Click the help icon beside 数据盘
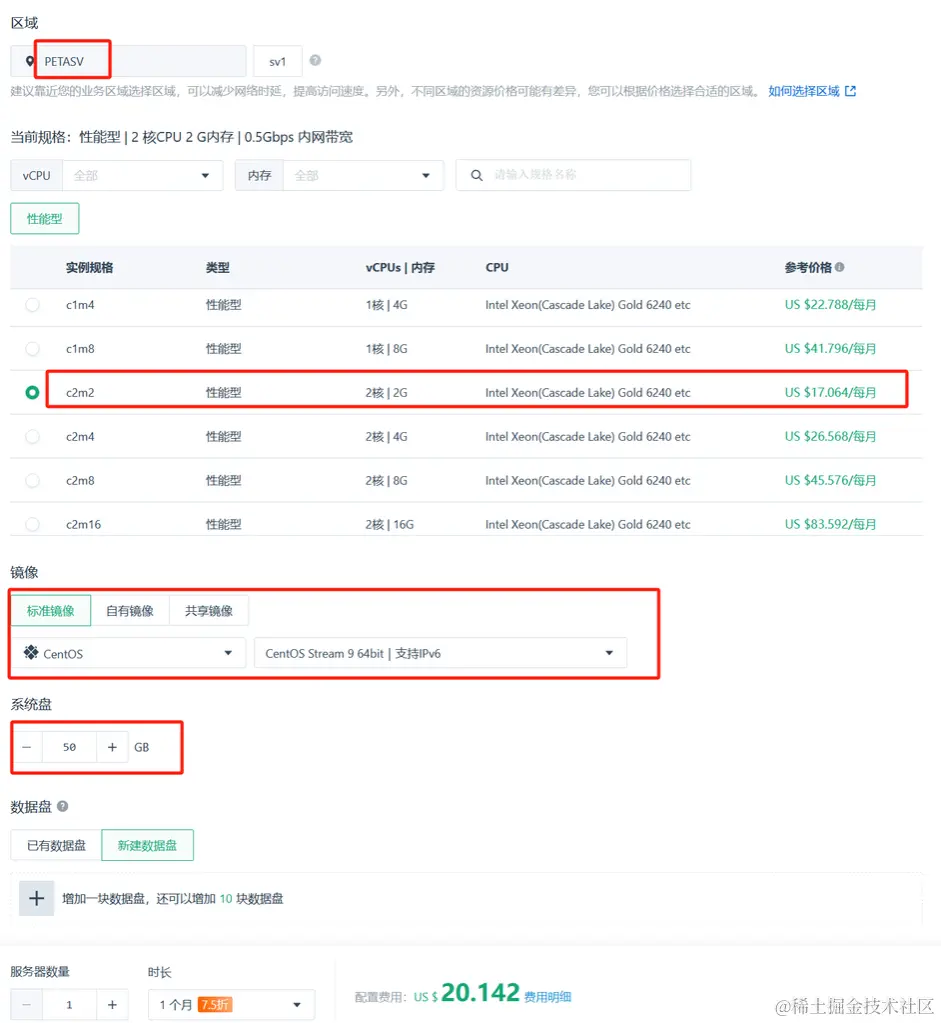This screenshot has width=941, height=1023. point(63,806)
